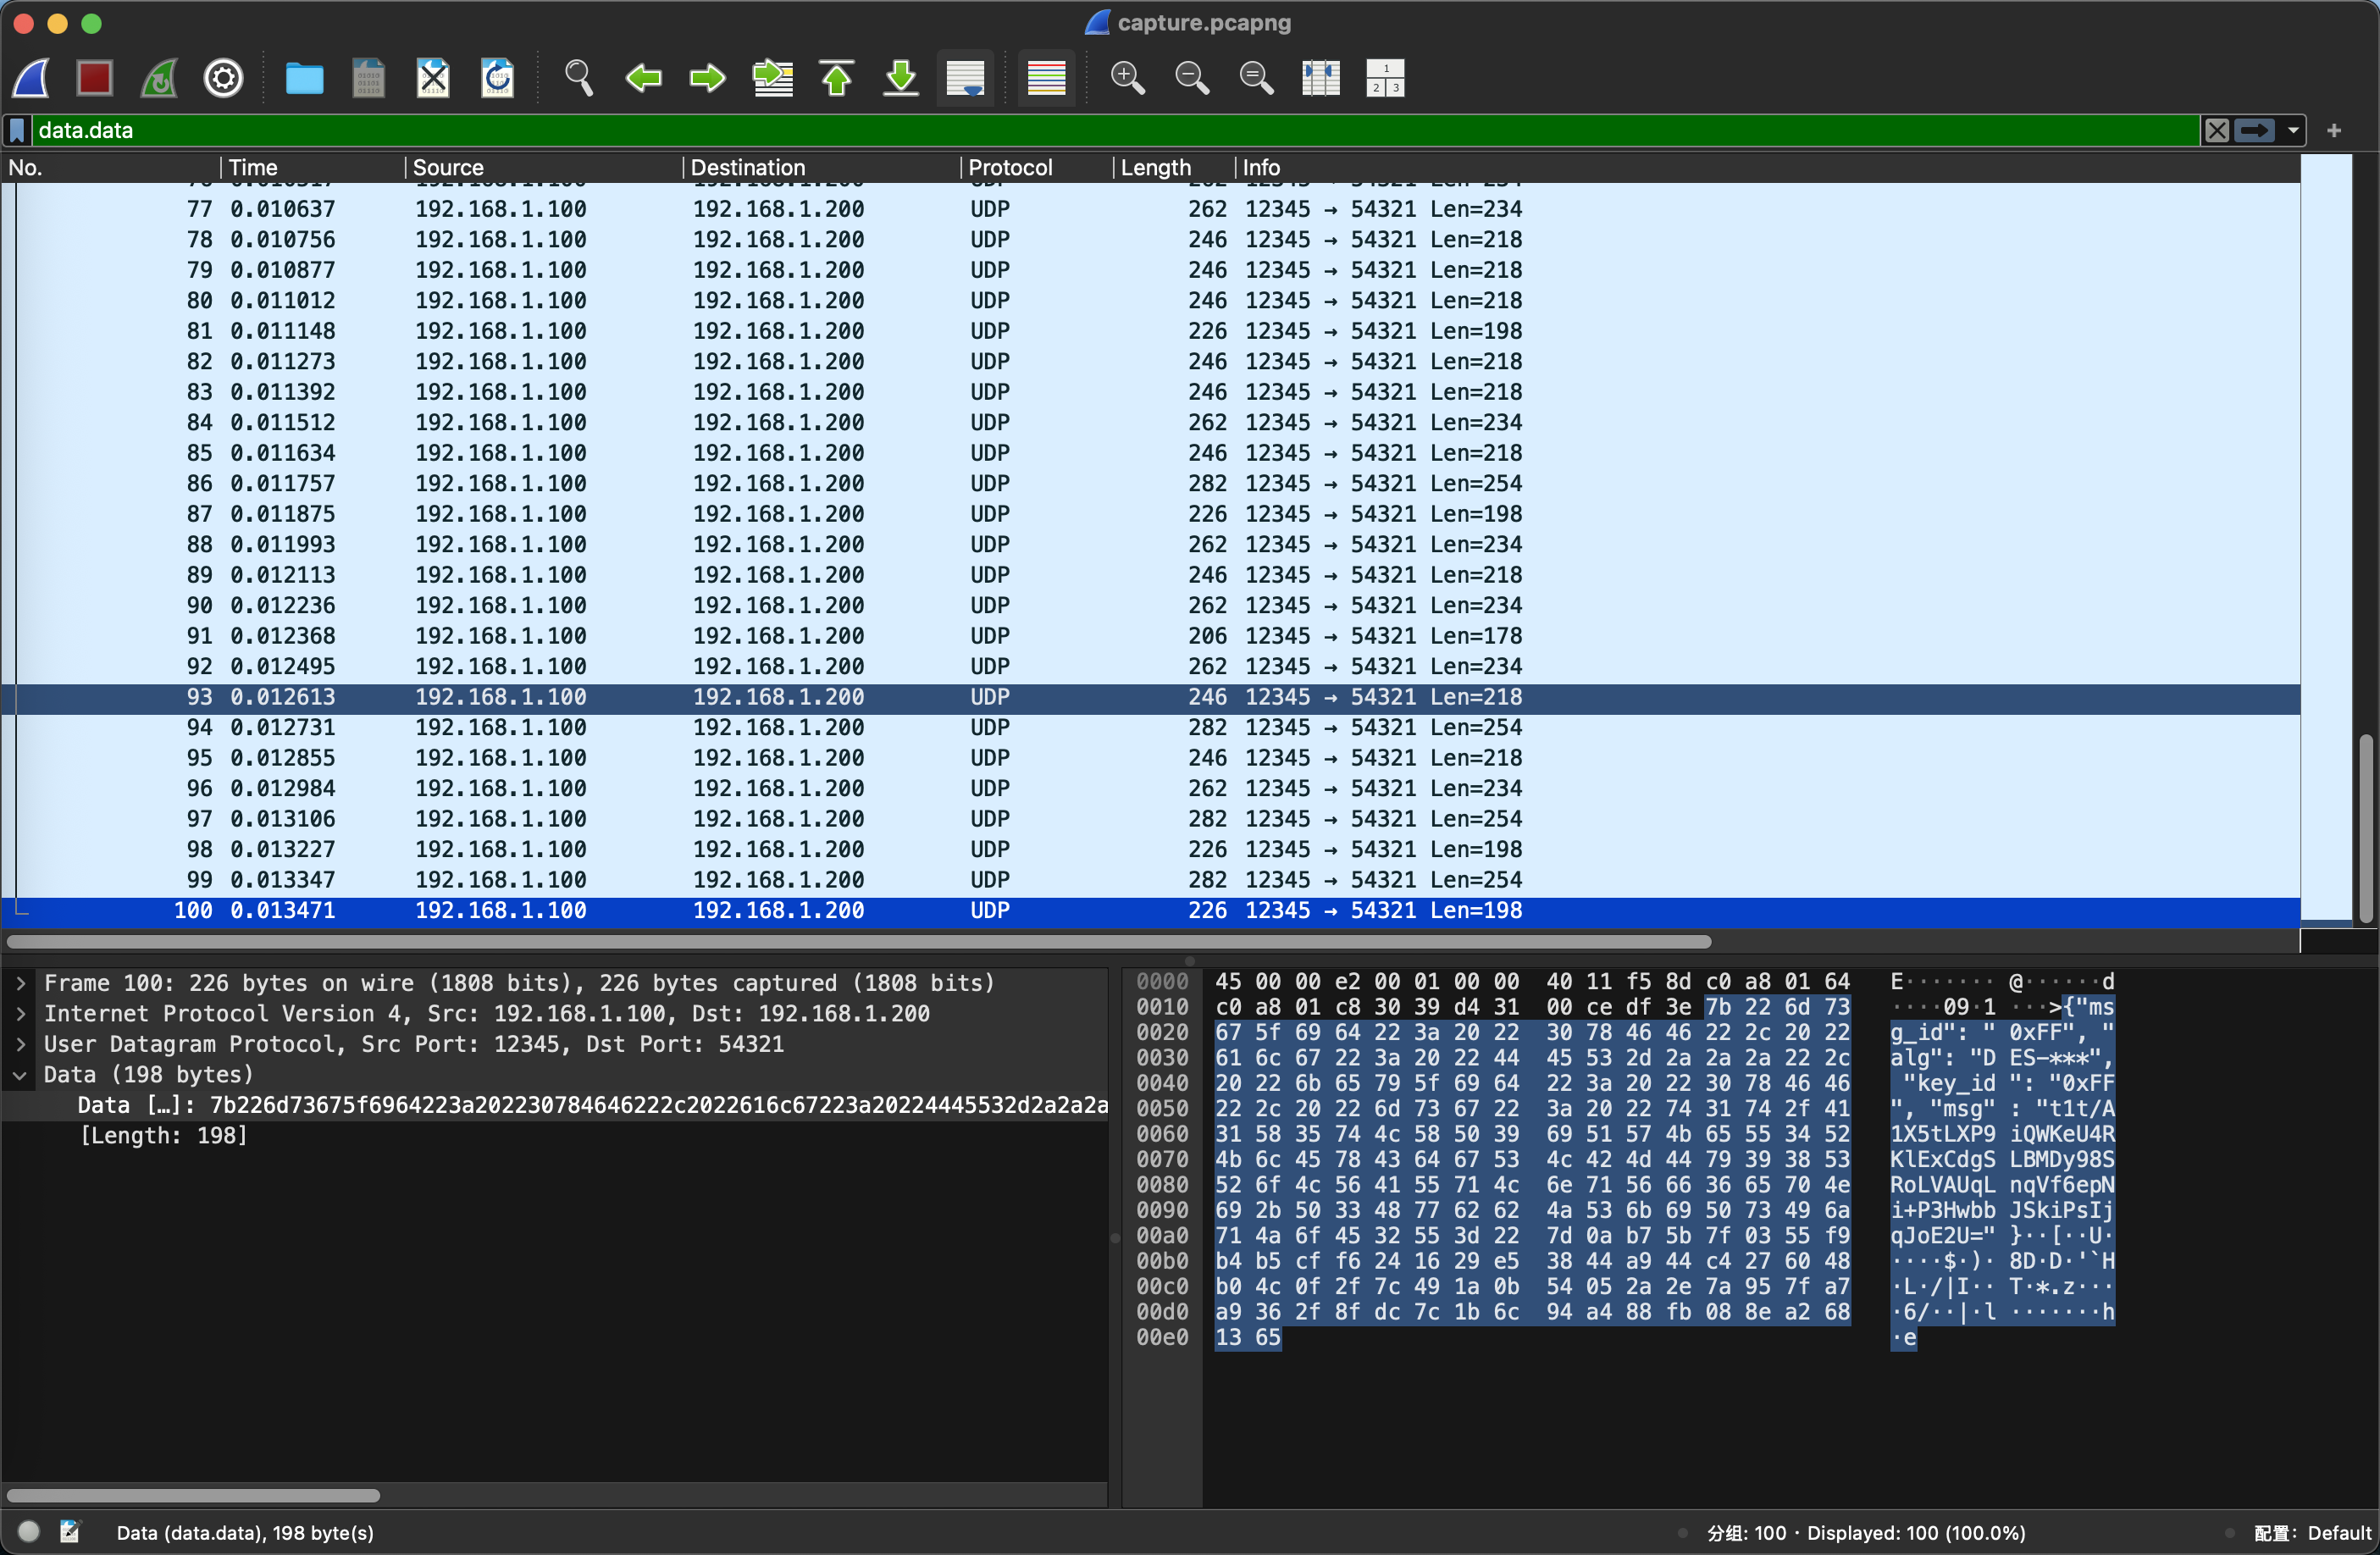The width and height of the screenshot is (2380, 1555).
Task: Go to specified packet icon
Action: [x=772, y=78]
